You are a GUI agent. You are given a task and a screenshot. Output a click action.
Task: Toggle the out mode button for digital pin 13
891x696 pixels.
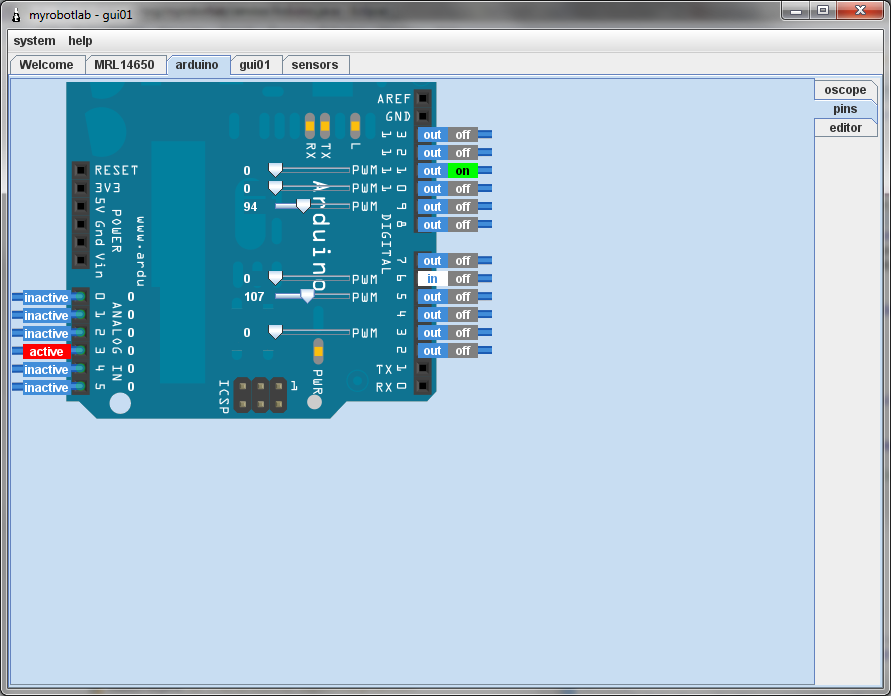pyautogui.click(x=432, y=135)
